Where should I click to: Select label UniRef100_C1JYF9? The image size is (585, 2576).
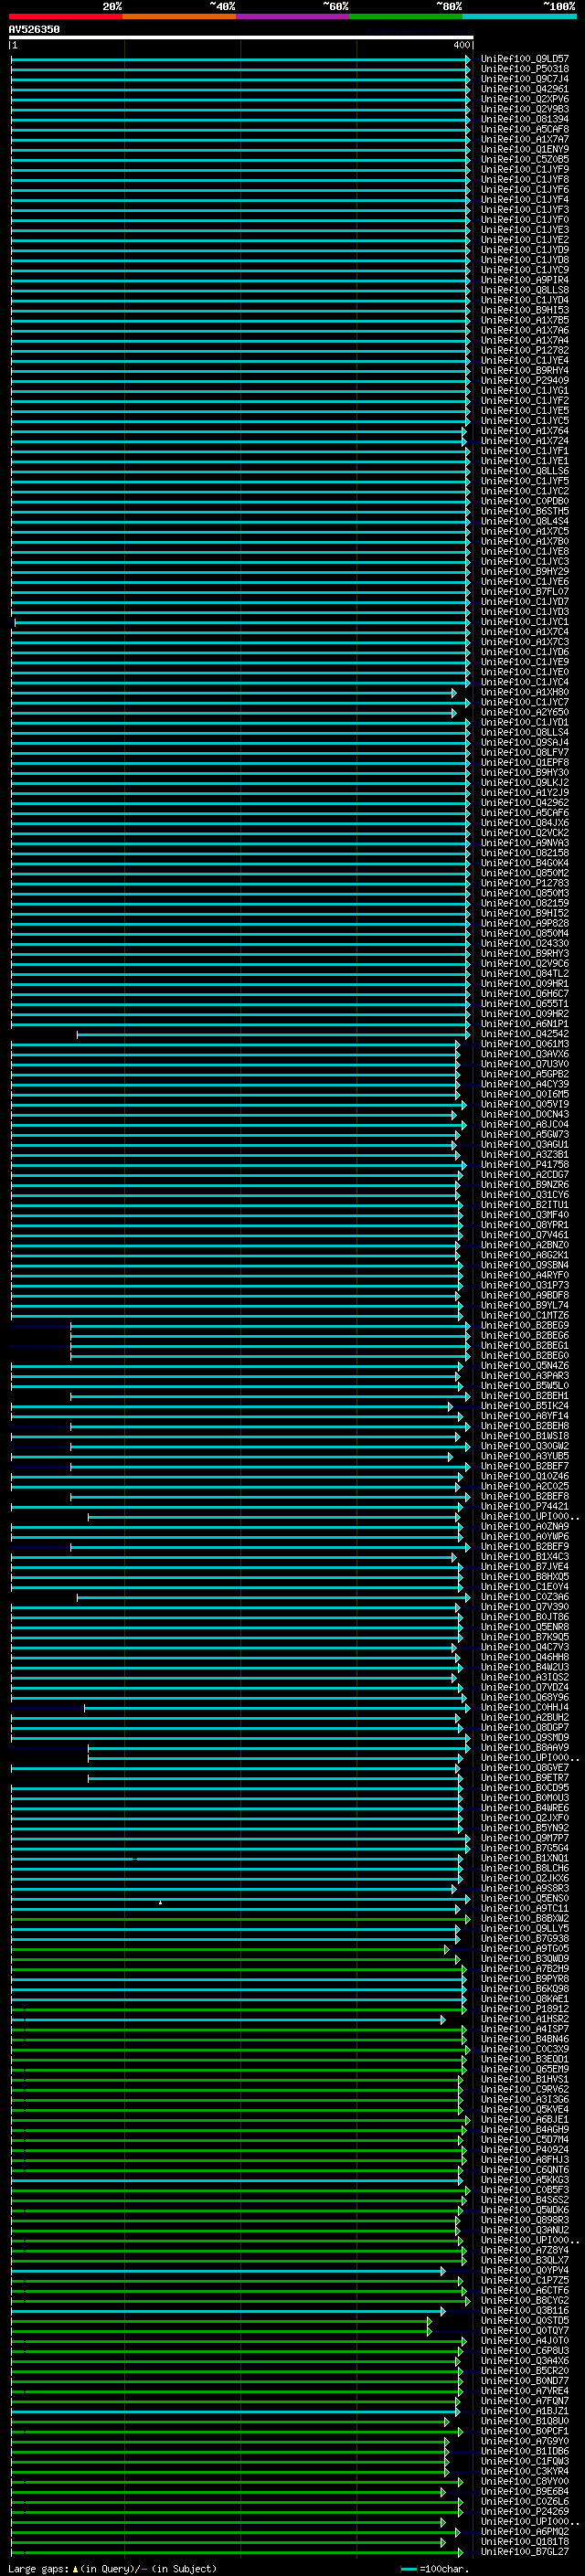[525, 170]
